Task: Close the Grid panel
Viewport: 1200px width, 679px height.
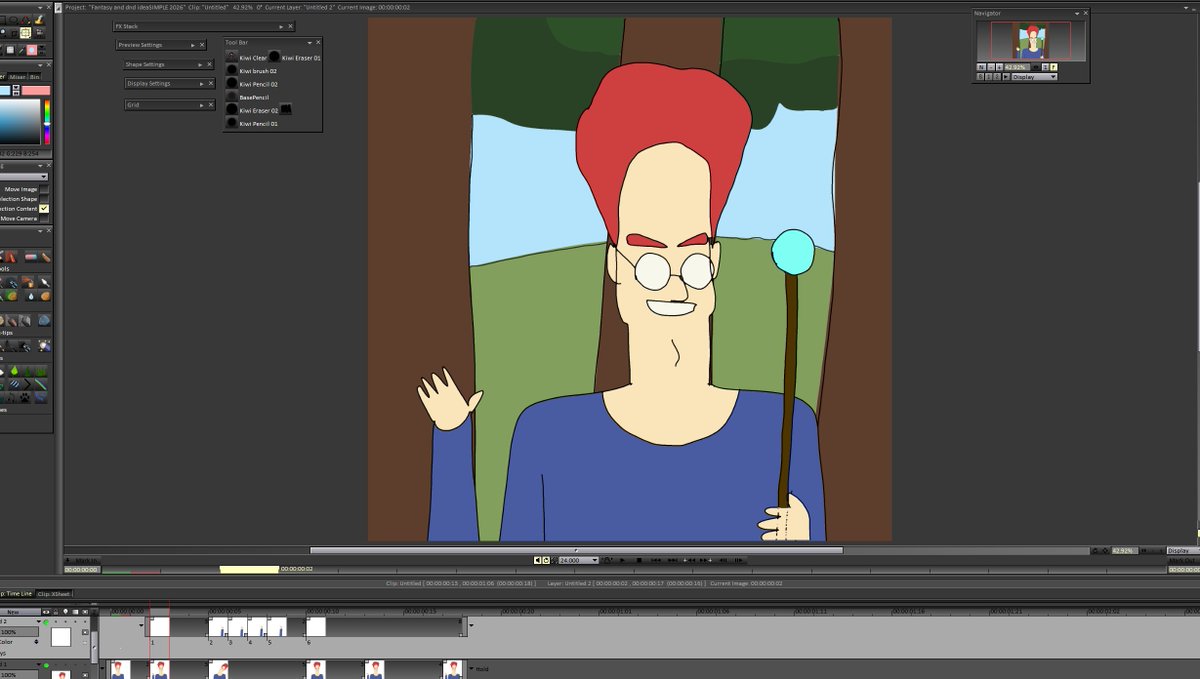Action: (210, 104)
